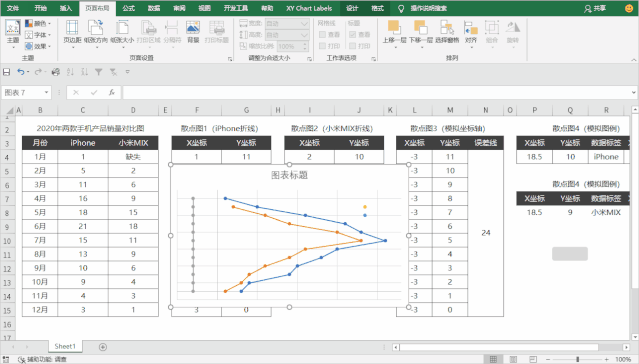Switch to the XY Chart Labels tab
Image resolution: width=639 pixels, height=364 pixels.
pyautogui.click(x=309, y=8)
